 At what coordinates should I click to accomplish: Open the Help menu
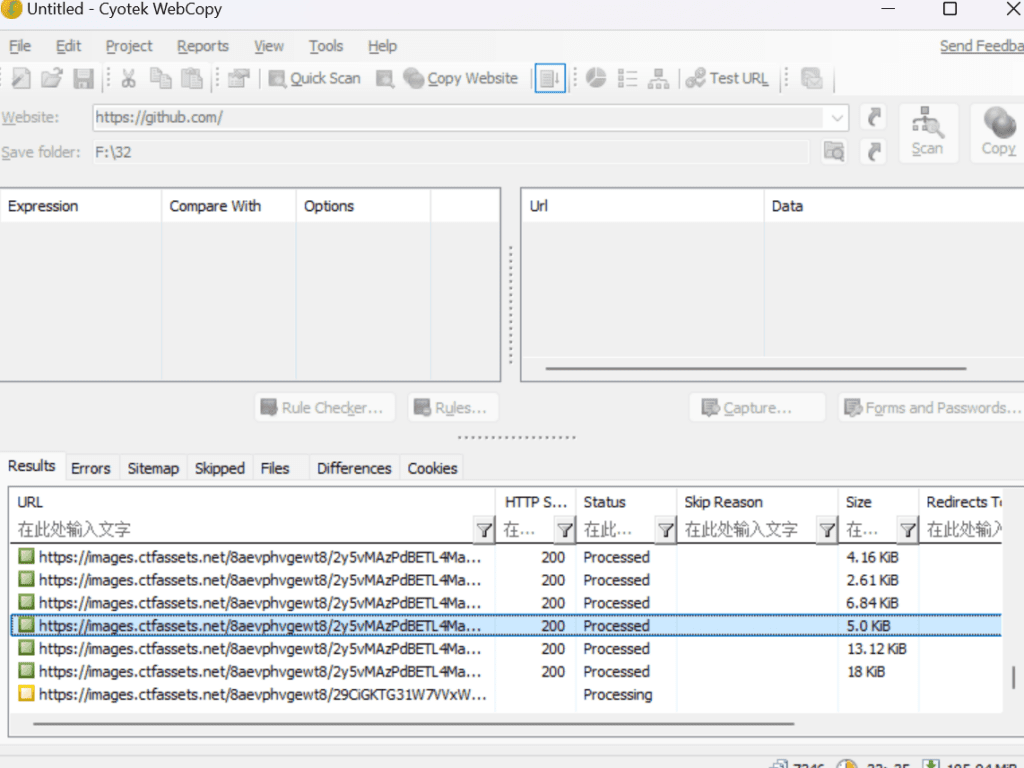coord(382,46)
